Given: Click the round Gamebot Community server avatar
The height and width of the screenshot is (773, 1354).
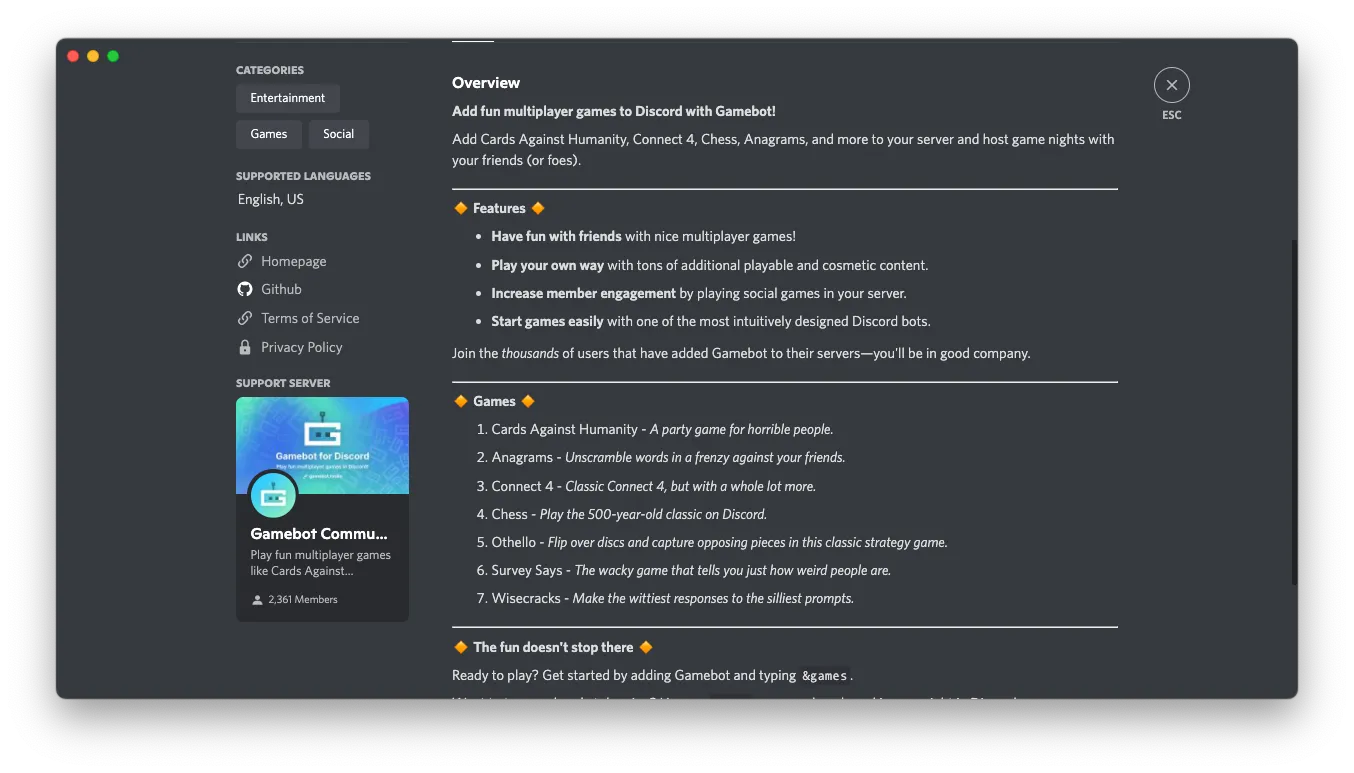Looking at the screenshot, I should tap(273, 495).
